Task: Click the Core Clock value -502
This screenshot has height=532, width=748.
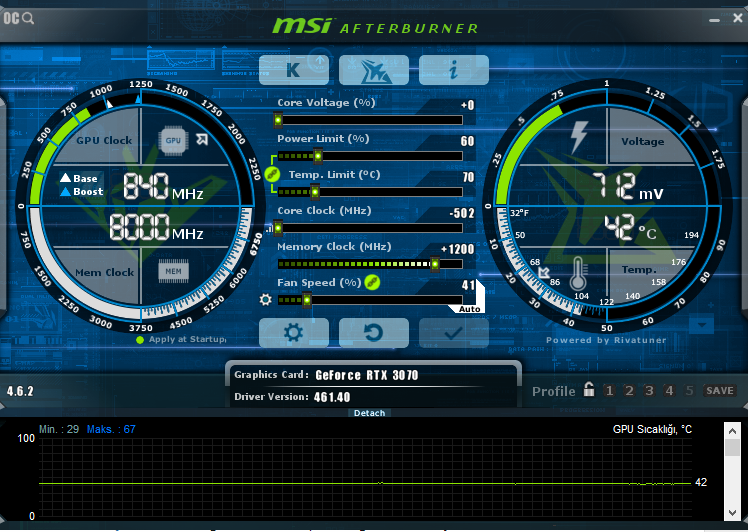Action: click(462, 213)
